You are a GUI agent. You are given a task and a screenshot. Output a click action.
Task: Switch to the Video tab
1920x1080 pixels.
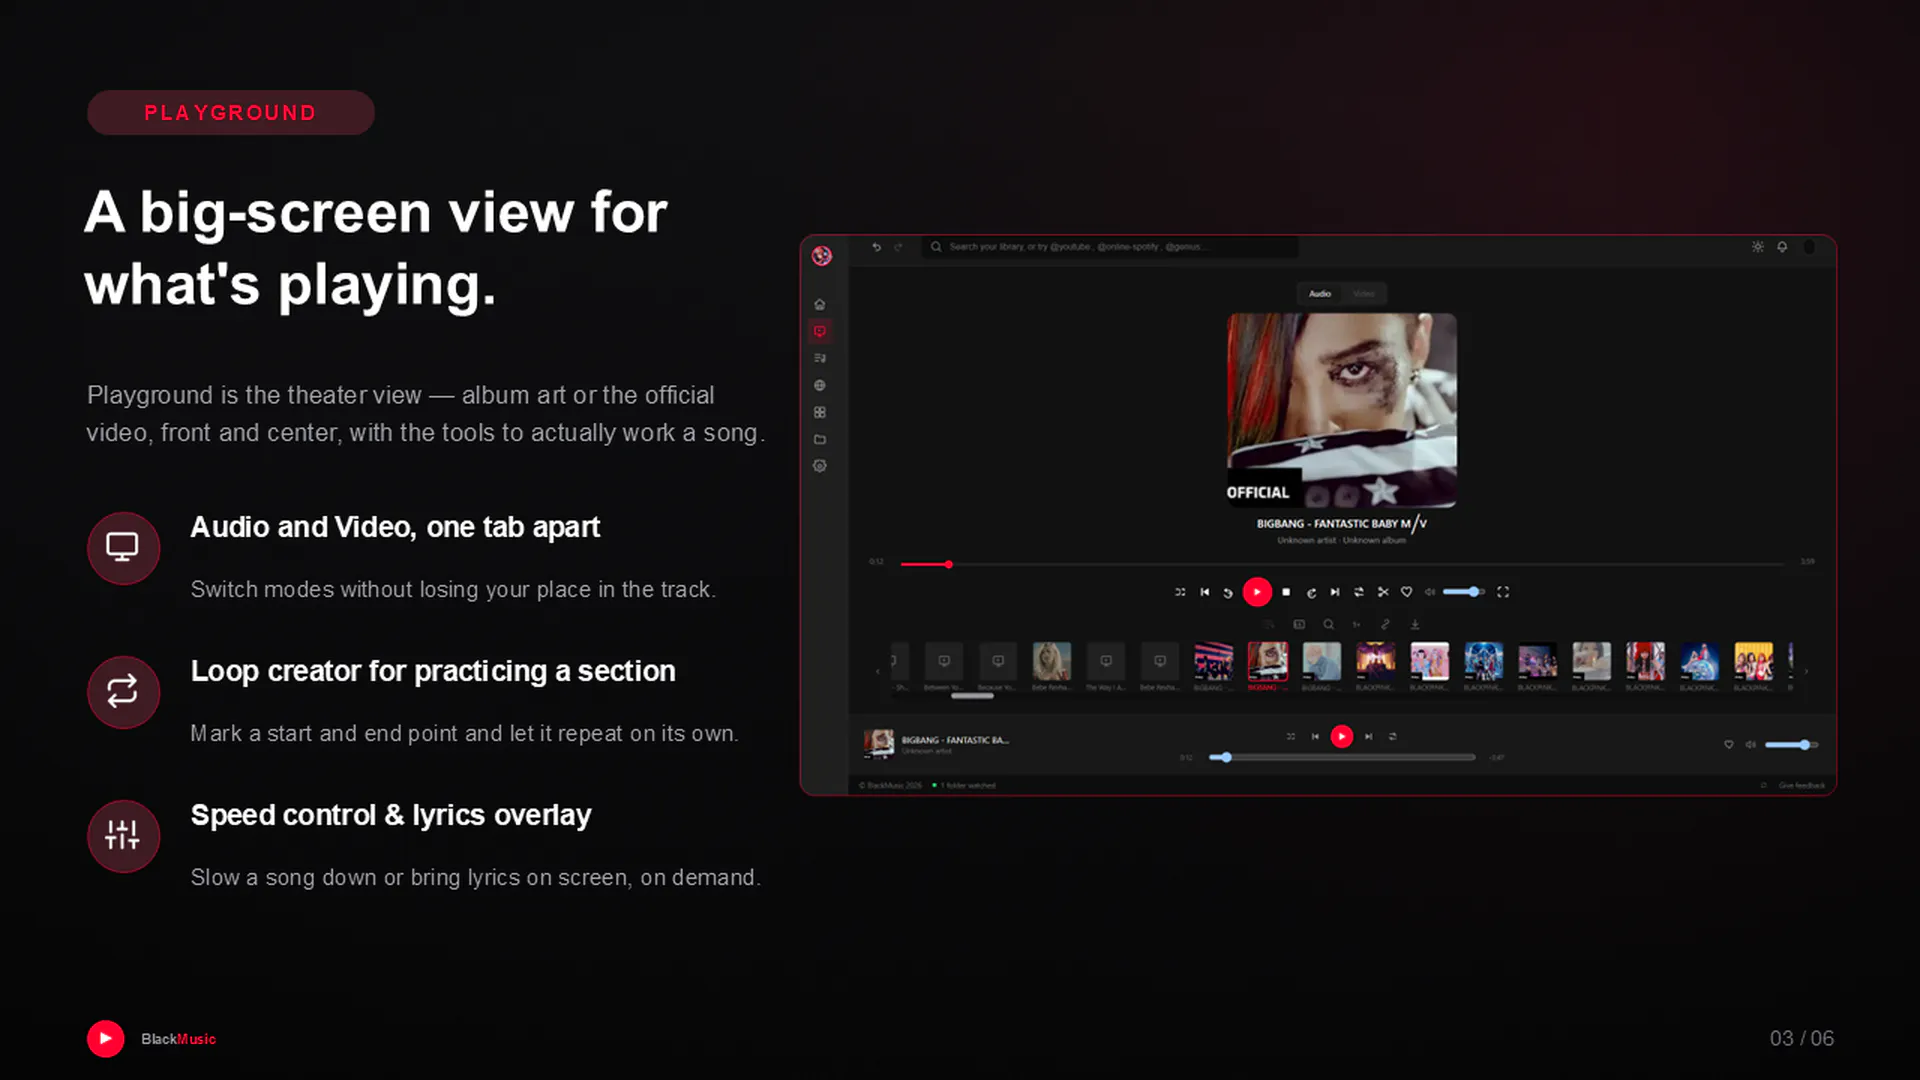1364,294
